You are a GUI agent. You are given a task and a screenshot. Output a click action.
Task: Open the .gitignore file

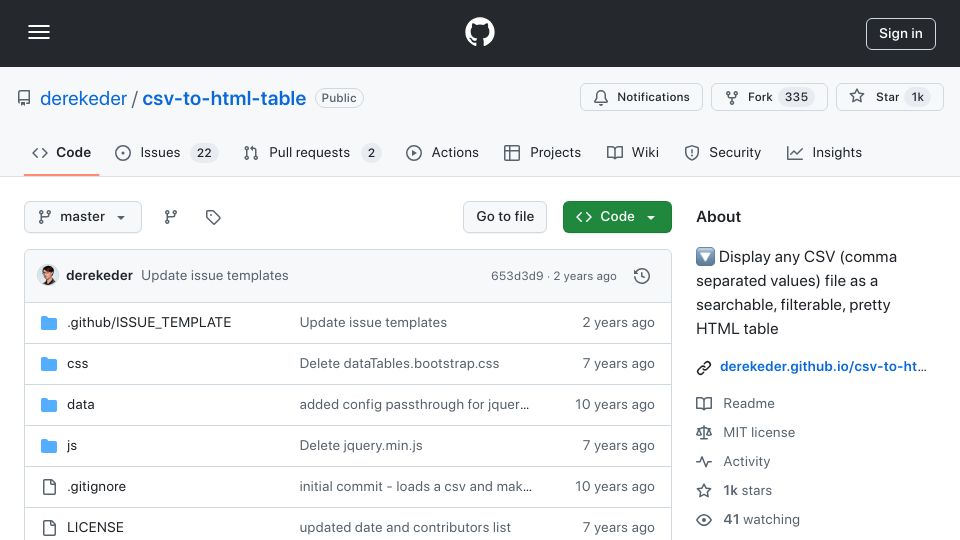tap(96, 487)
